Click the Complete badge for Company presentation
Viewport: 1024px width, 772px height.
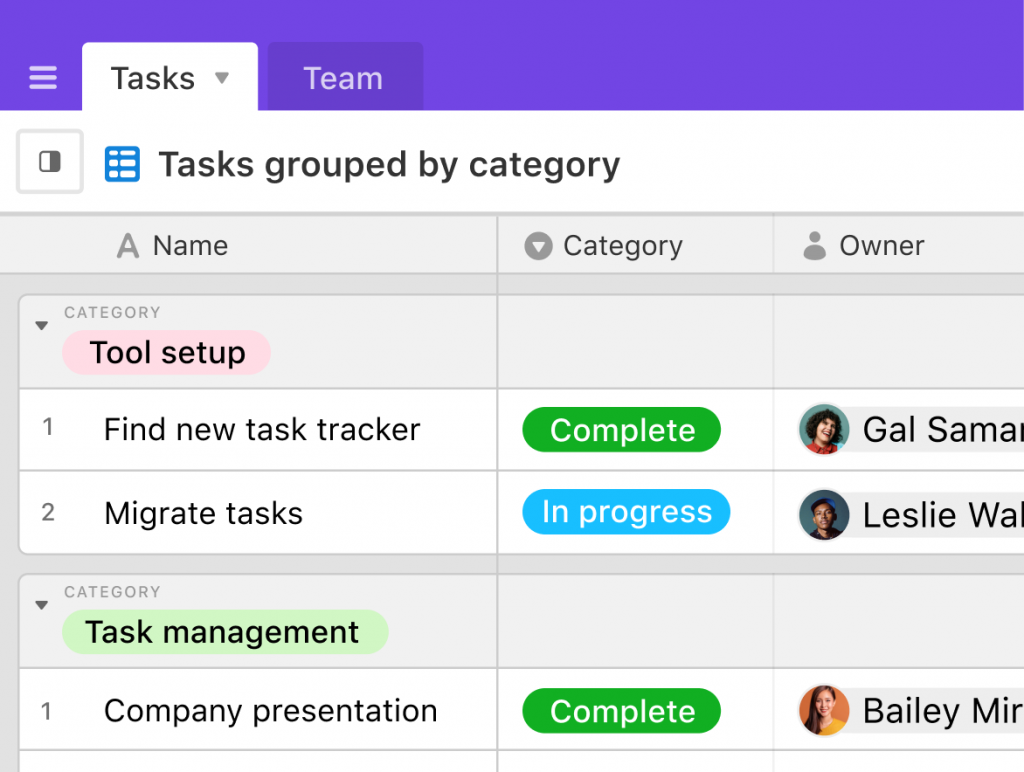[x=622, y=711]
